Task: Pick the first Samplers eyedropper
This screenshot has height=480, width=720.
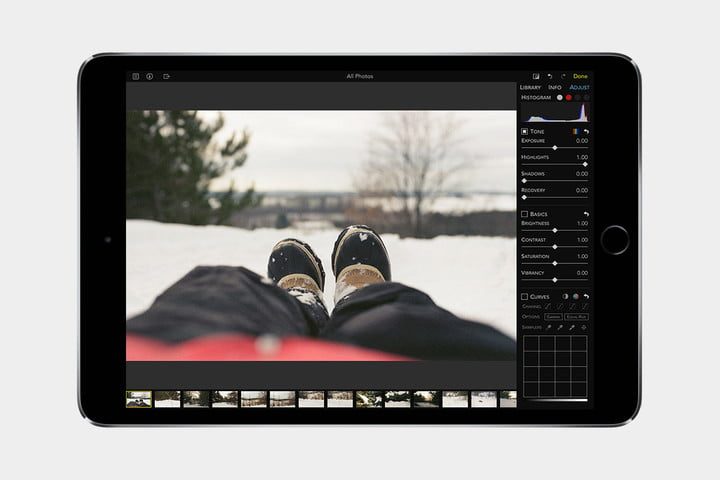Action: (x=548, y=328)
